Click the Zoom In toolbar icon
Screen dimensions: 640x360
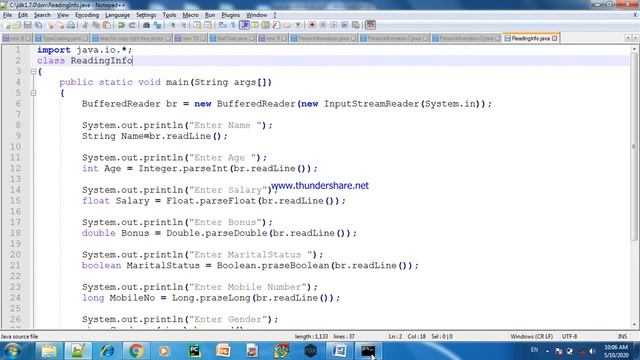coord(173,25)
